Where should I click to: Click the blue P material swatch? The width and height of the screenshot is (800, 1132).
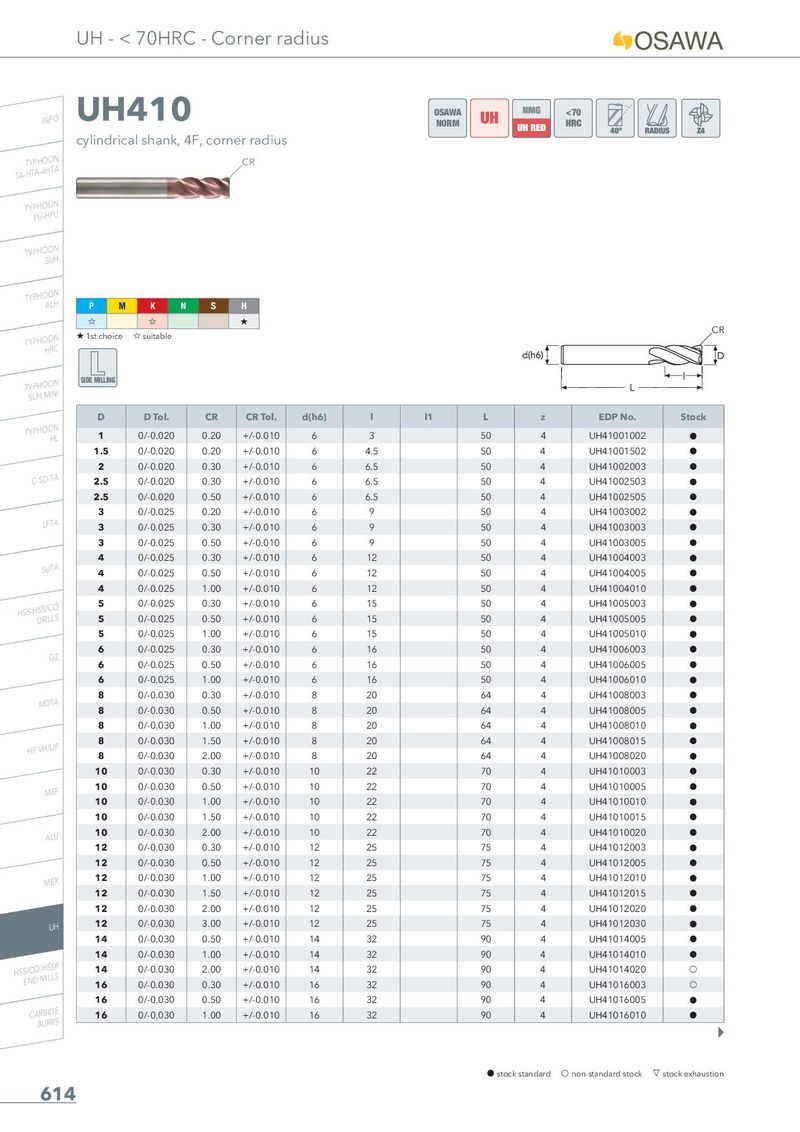[x=91, y=306]
